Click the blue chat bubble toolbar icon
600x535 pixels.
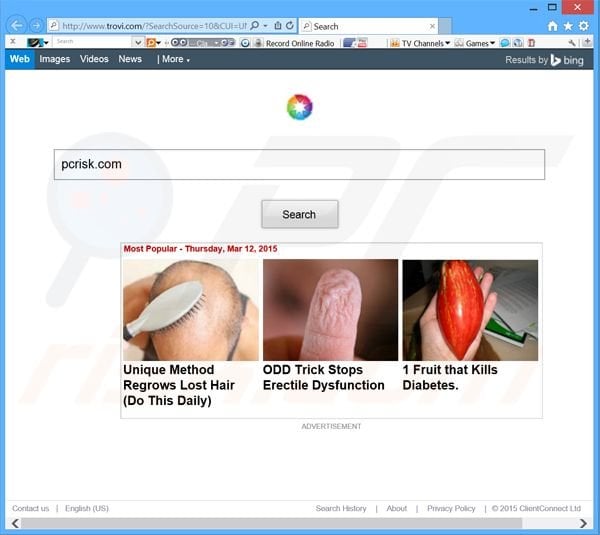pos(505,42)
